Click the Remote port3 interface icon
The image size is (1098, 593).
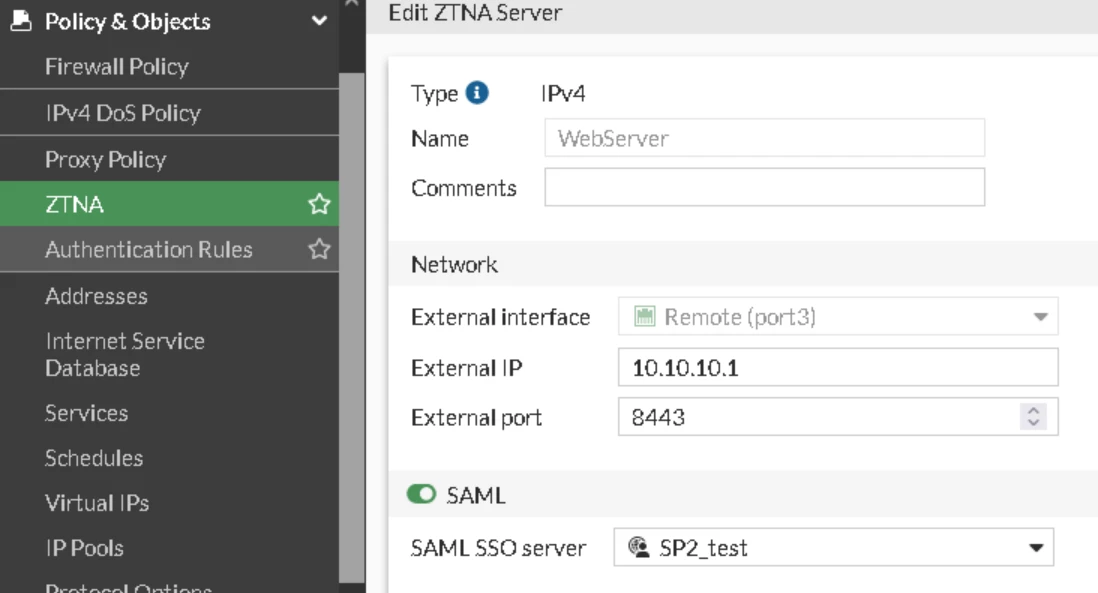[644, 316]
